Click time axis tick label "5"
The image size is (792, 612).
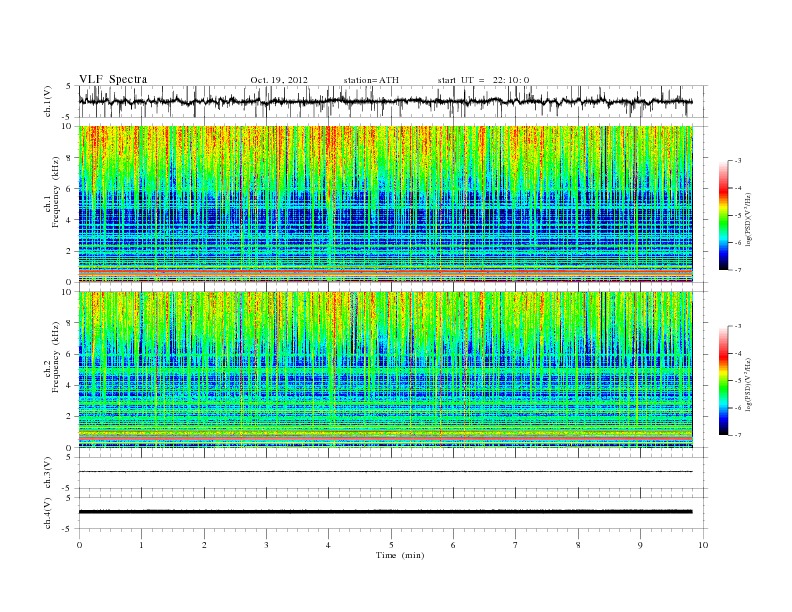(x=391, y=545)
